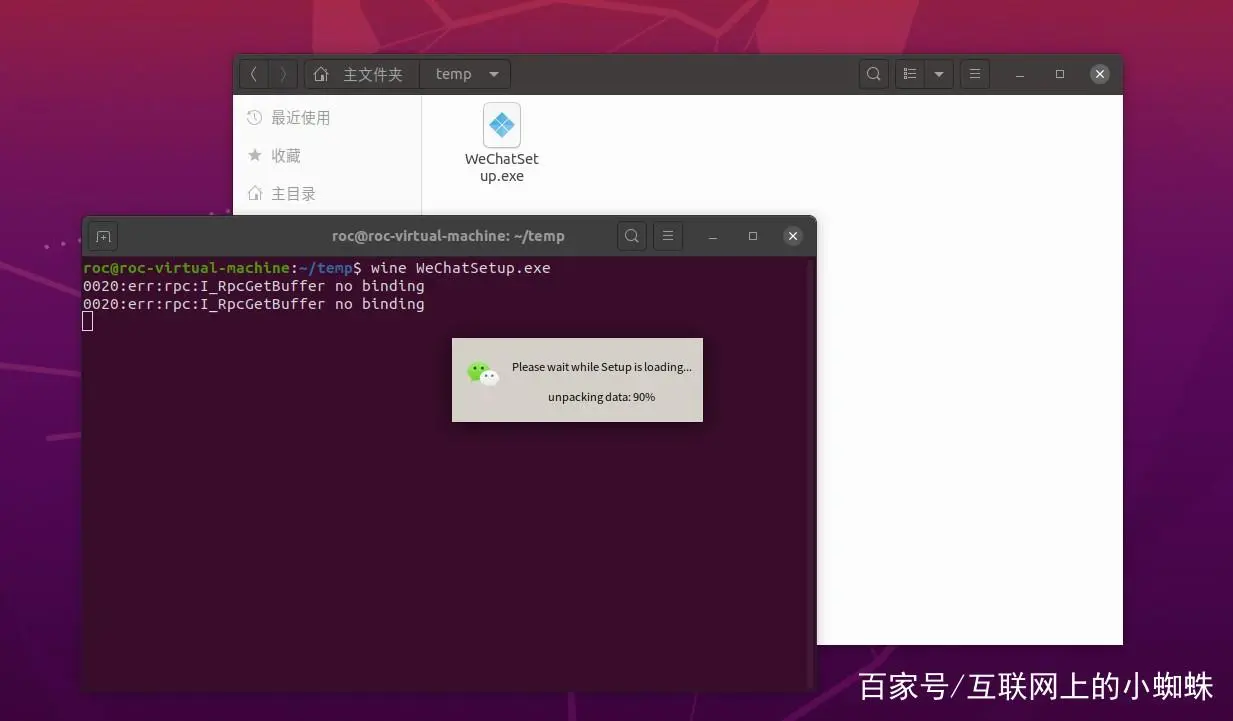Switch file manager to list view

tap(910, 74)
